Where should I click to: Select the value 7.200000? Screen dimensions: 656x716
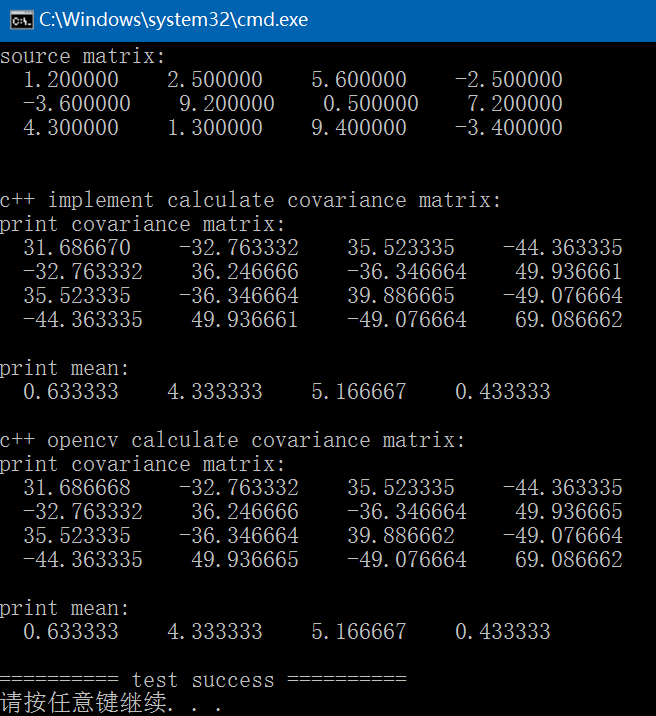[x=514, y=104]
